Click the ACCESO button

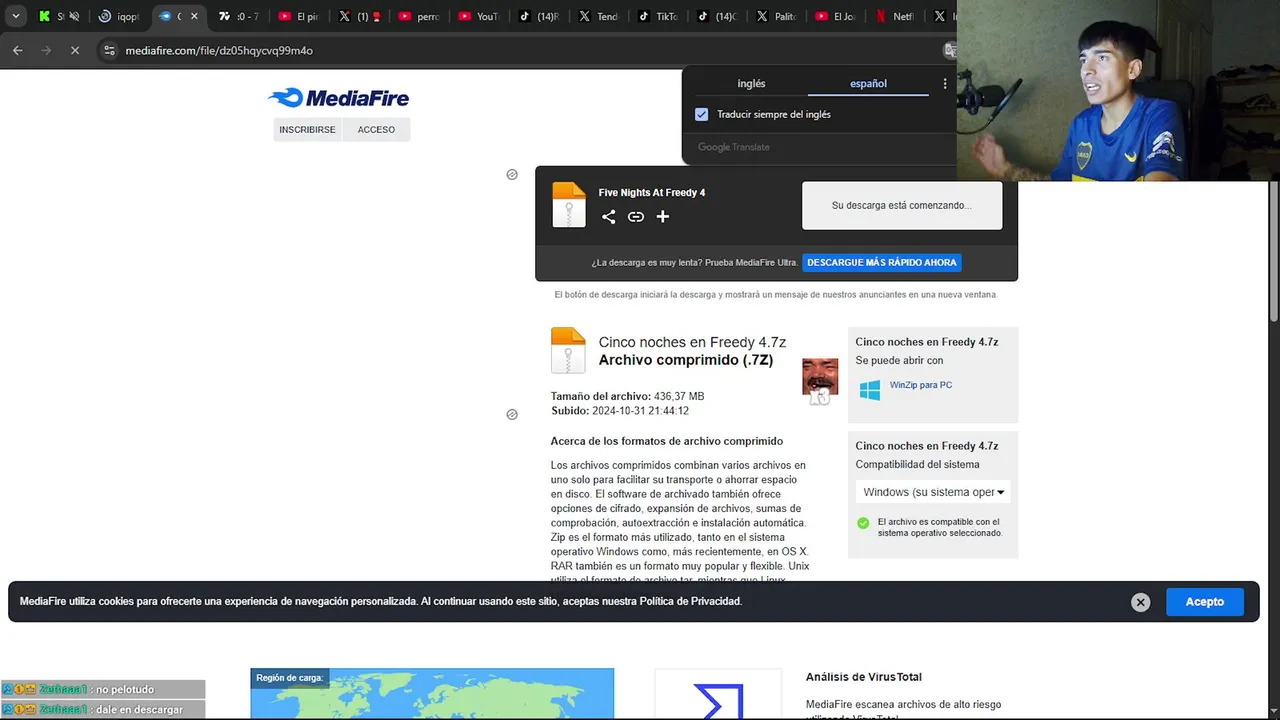(376, 130)
